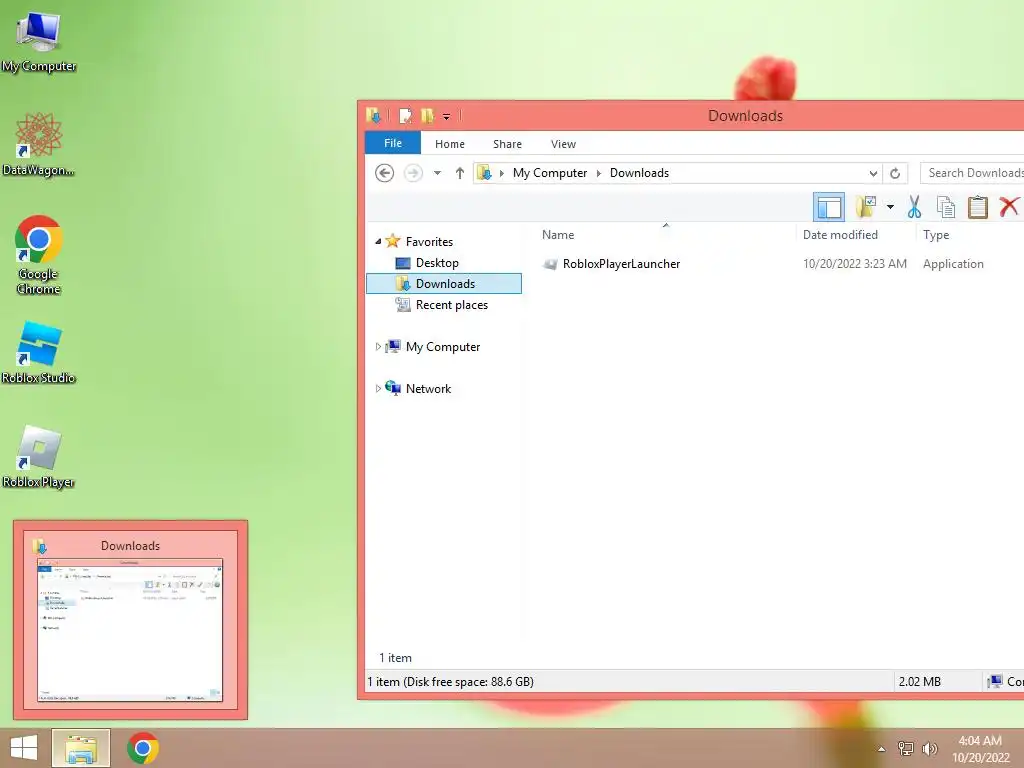Open quick access Properties icon in title bar
Viewport: 1024px width, 768px height.
pyautogui.click(x=406, y=116)
